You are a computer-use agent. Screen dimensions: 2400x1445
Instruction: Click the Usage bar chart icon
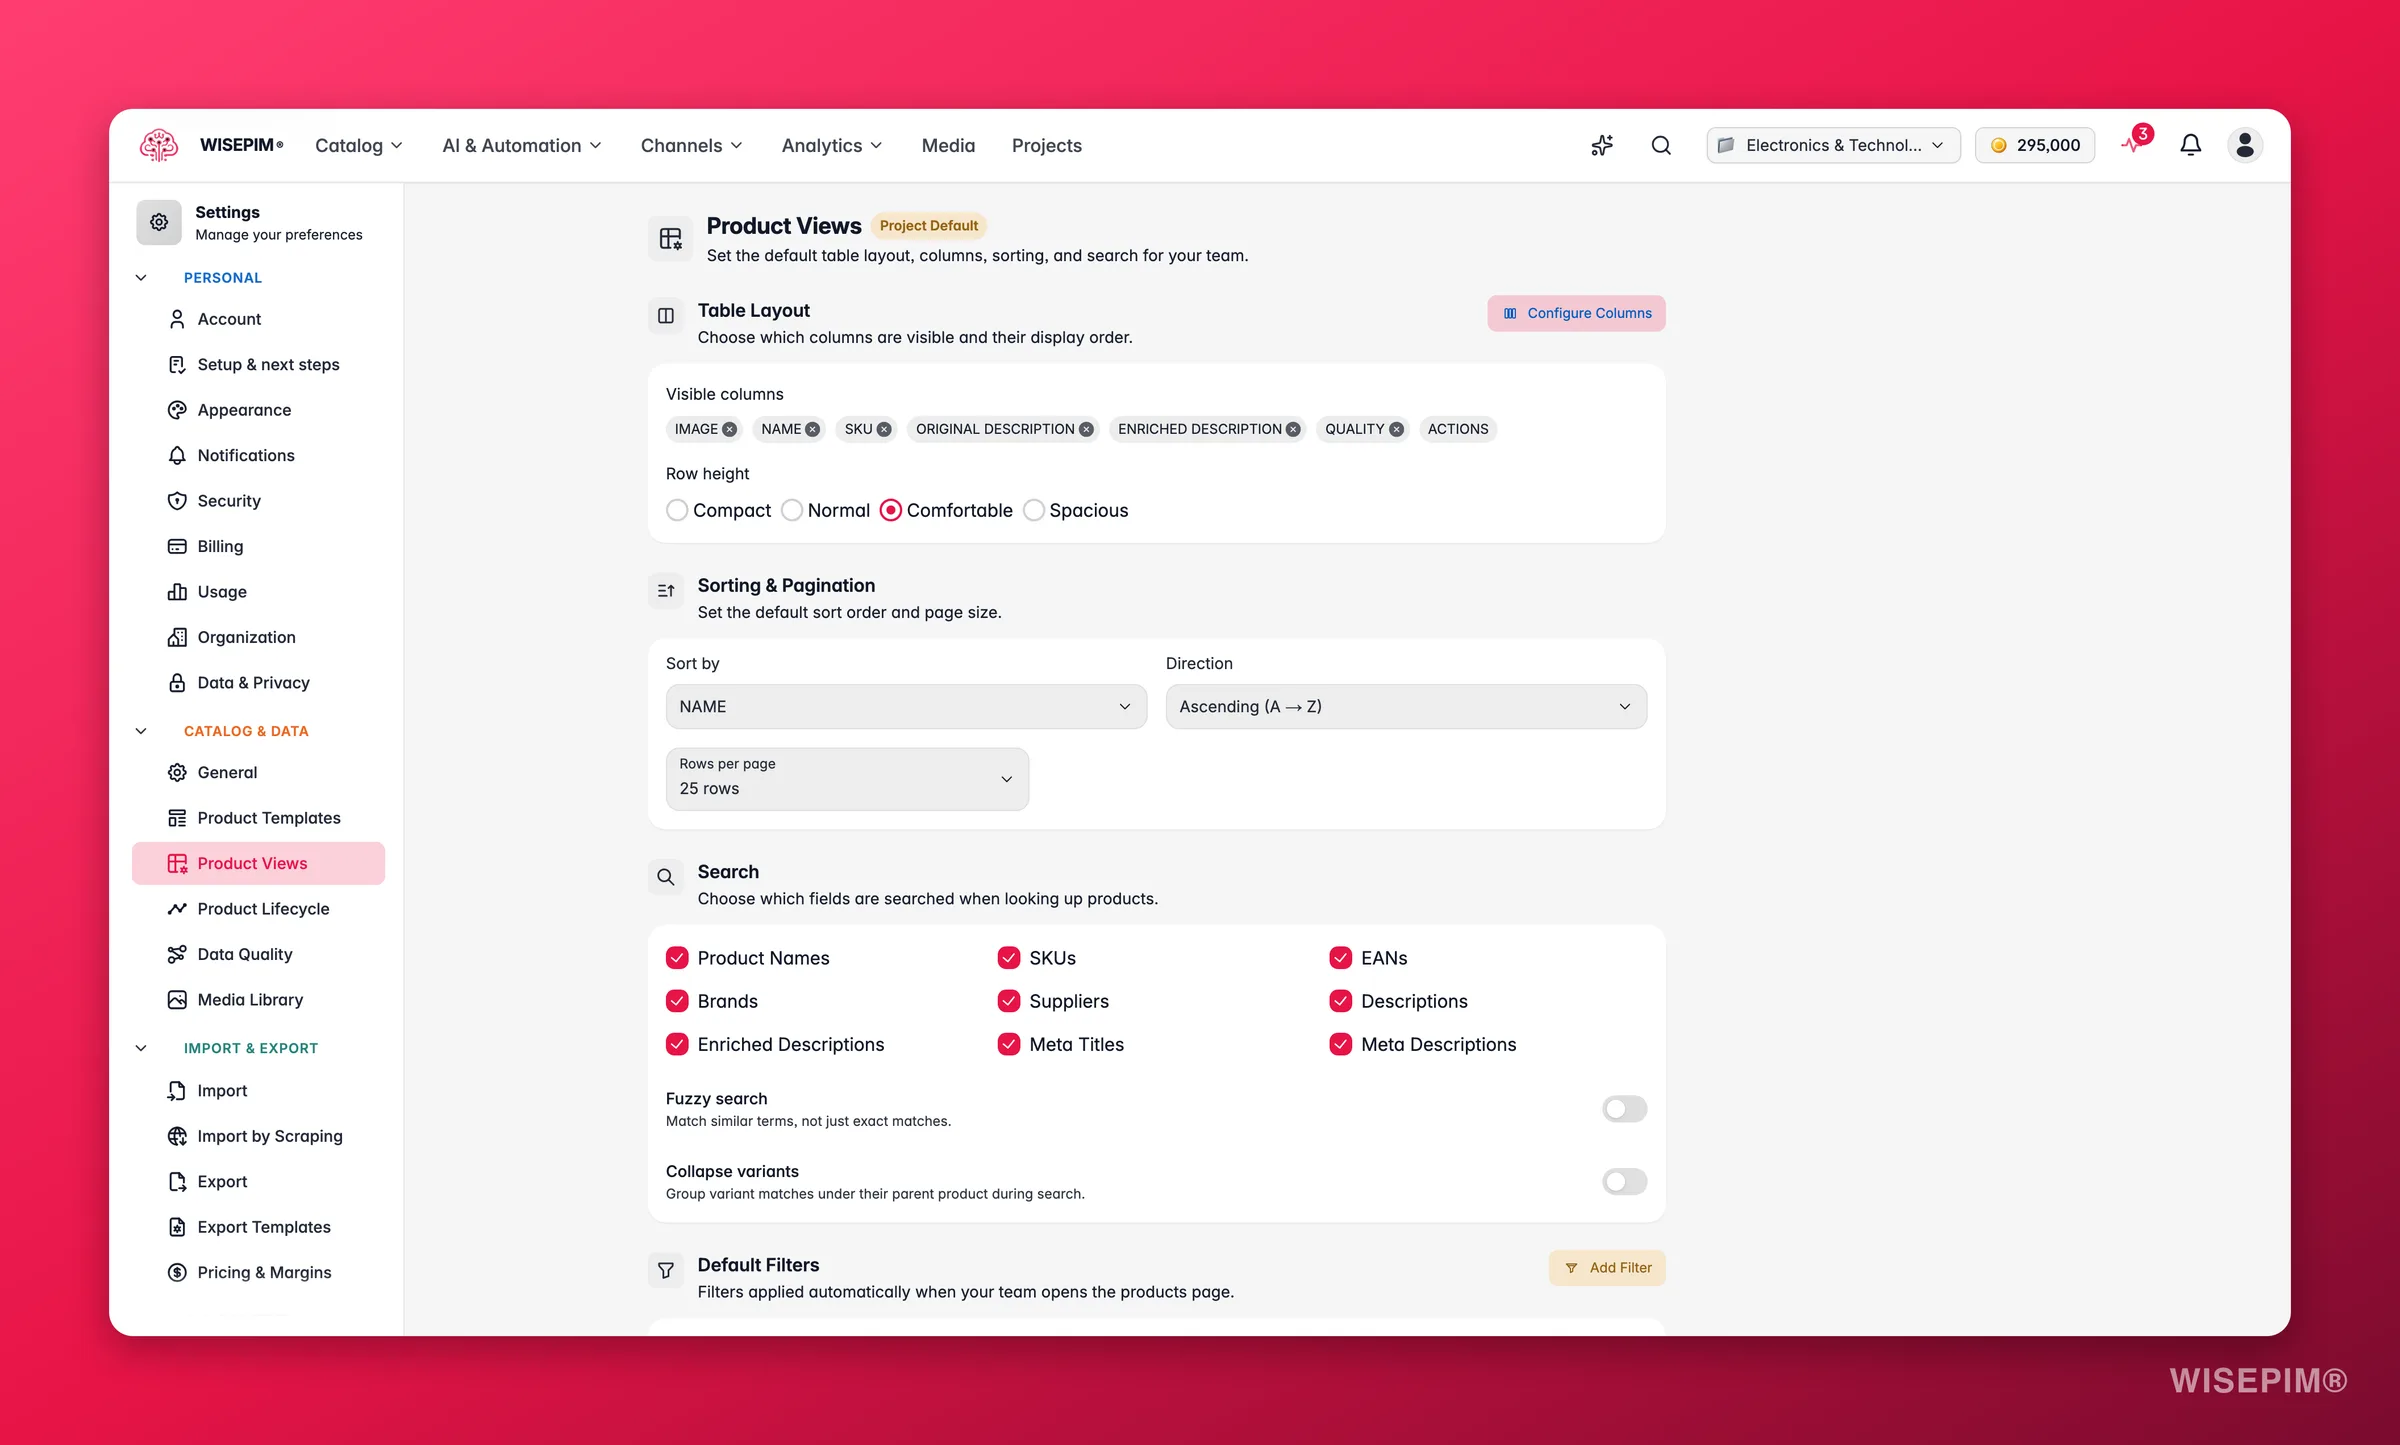tap(177, 592)
